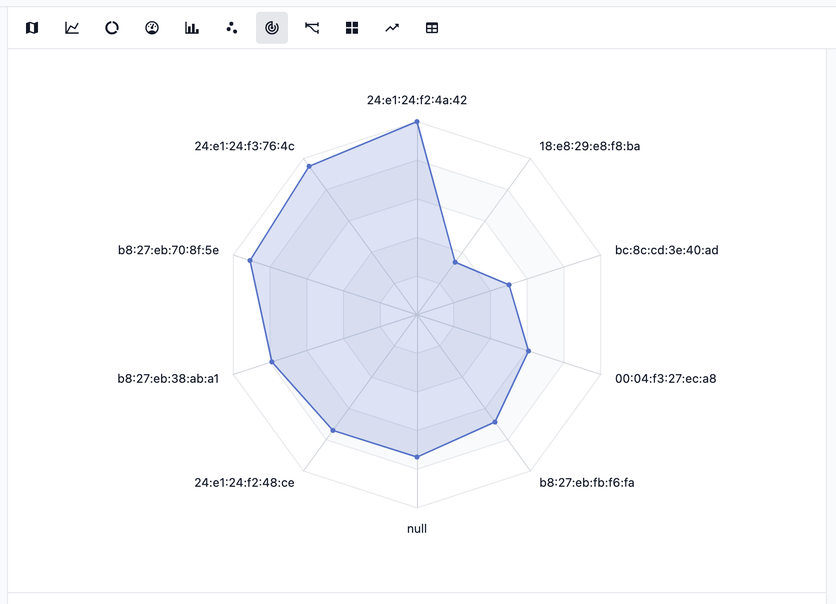Click the bc:8c:cd:3e:40:ad axis label
836x604 pixels.
pyautogui.click(x=666, y=250)
